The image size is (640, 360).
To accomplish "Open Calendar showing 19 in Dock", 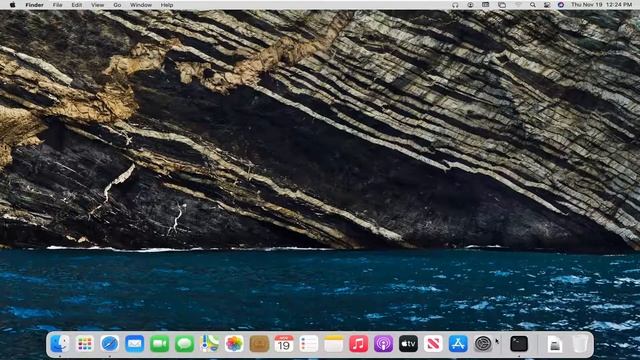I will (x=284, y=344).
